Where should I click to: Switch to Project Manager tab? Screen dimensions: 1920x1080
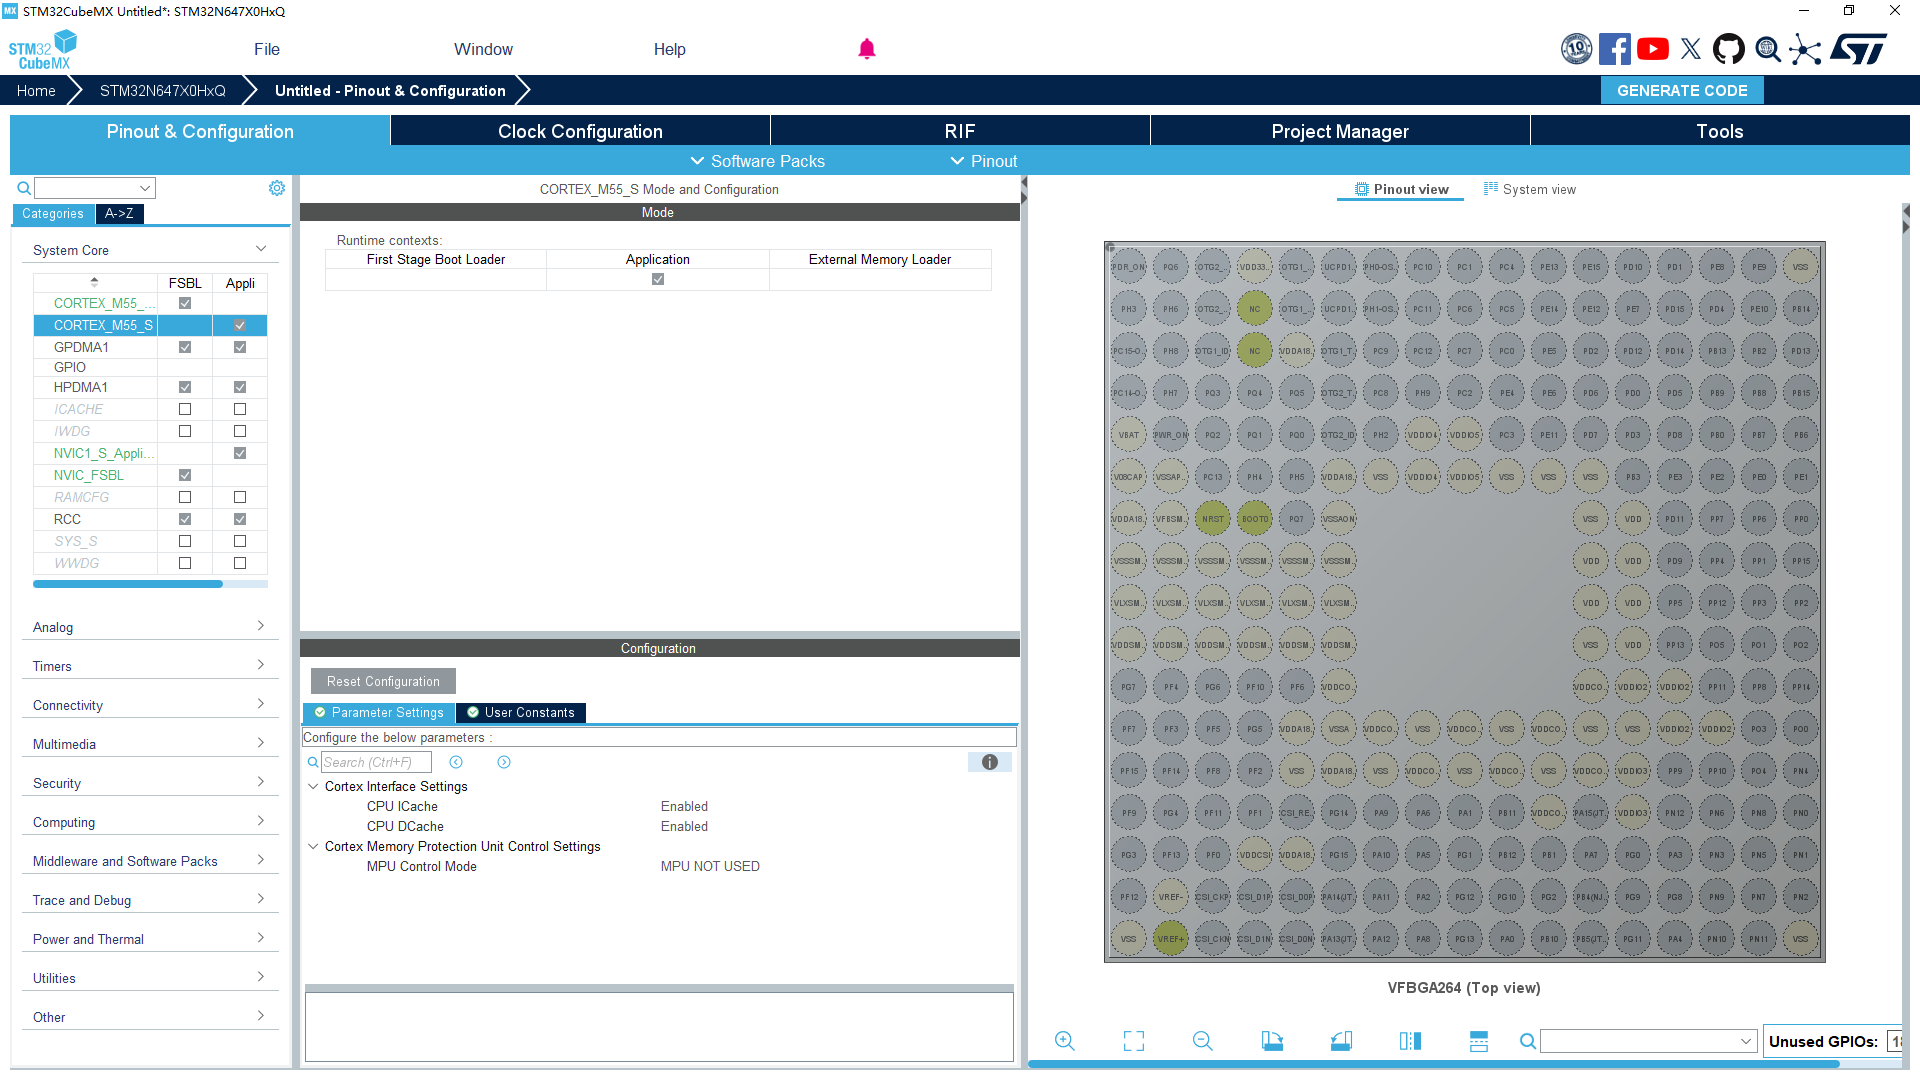[1340, 131]
